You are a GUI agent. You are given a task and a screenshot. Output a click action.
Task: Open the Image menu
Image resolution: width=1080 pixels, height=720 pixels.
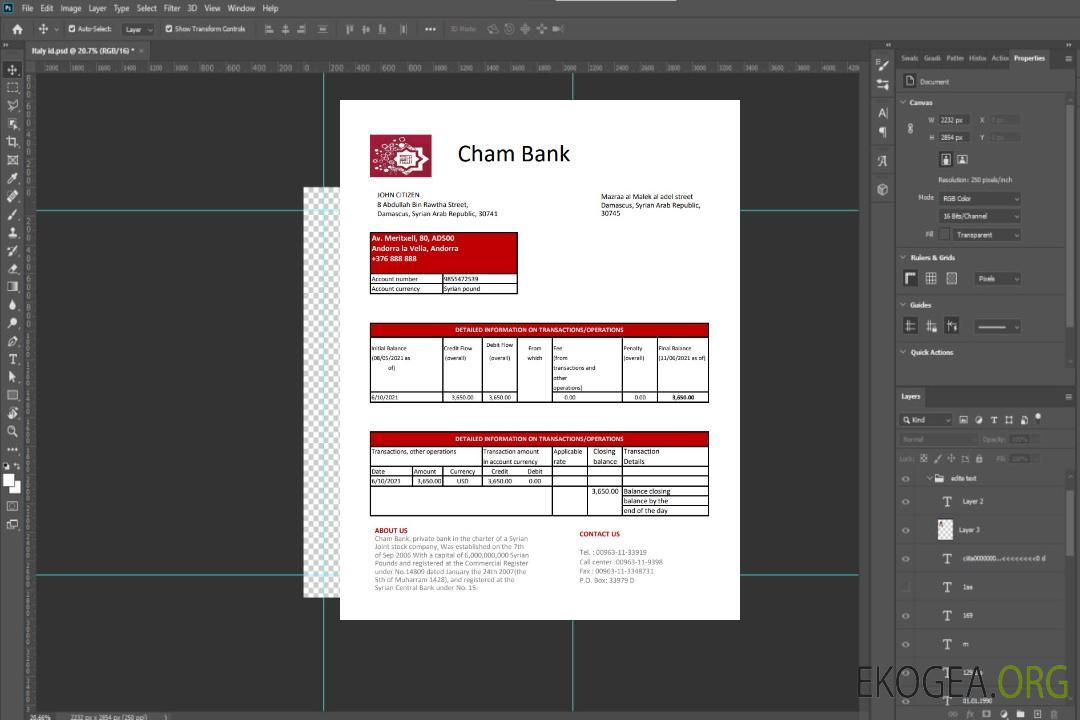70,8
